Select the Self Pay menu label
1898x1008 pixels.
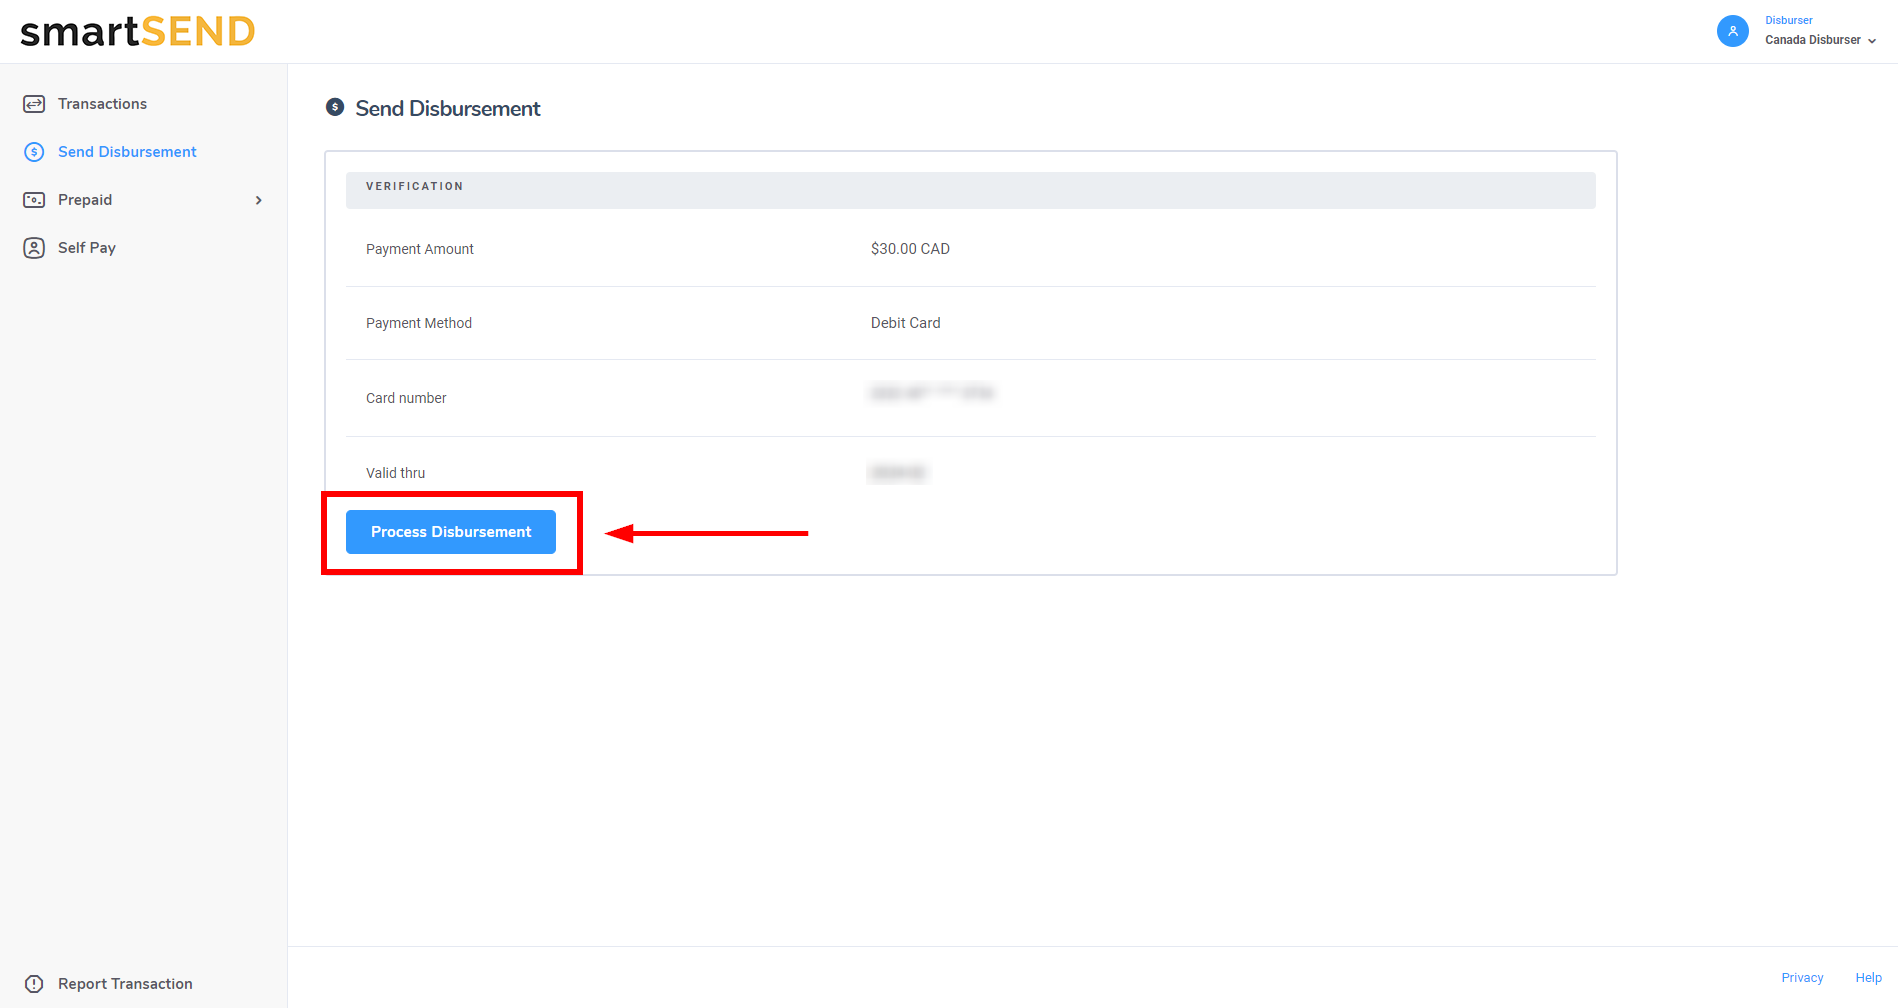pyautogui.click(x=87, y=248)
